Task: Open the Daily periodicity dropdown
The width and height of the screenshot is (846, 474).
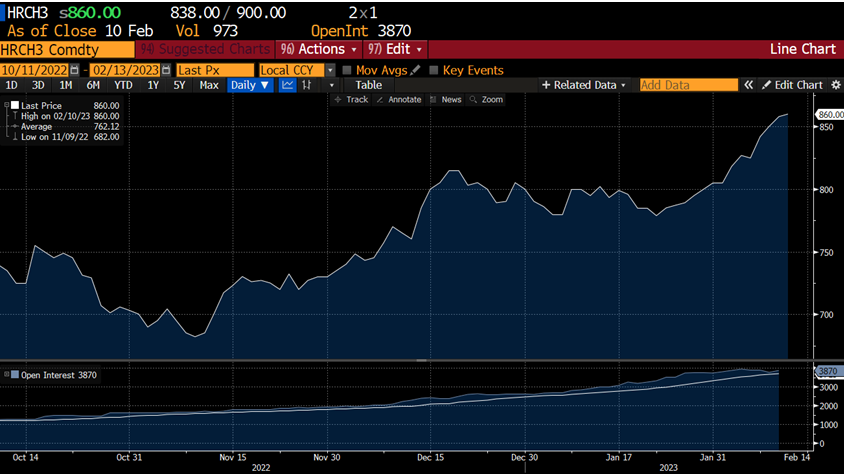Action: point(249,86)
